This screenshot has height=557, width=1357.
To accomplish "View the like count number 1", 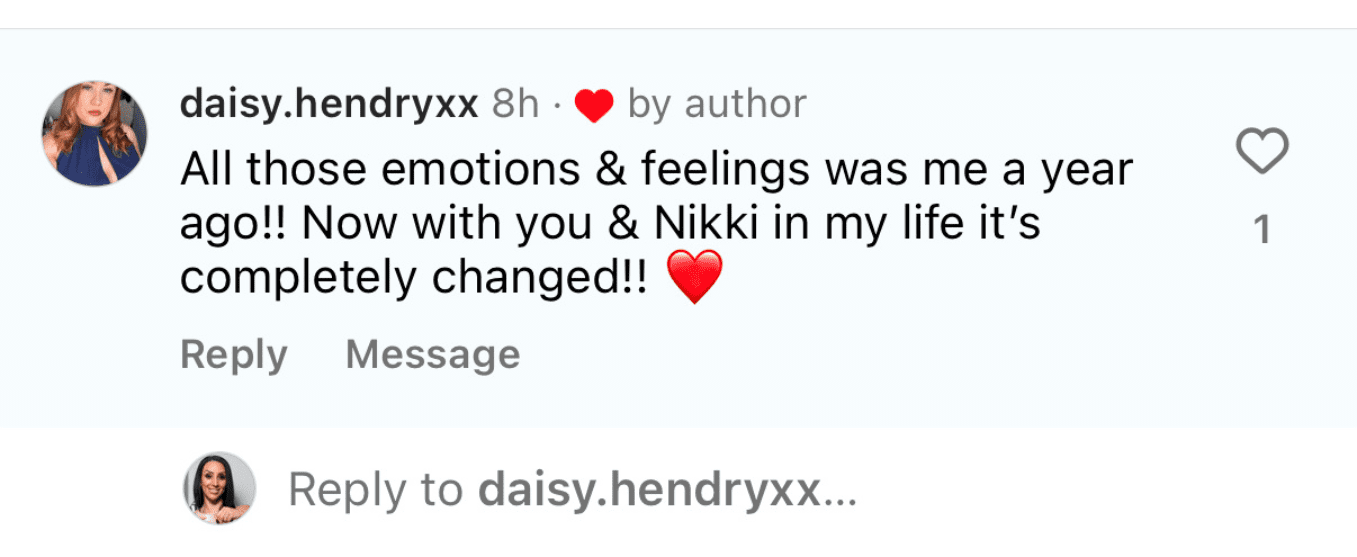I will [1262, 231].
